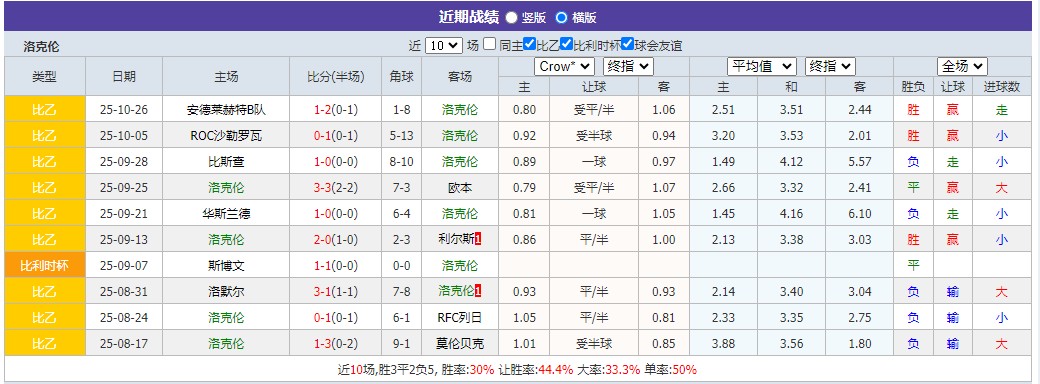The height and width of the screenshot is (384, 1040).
Task: Click 欧本 away team link
Action: (x=460, y=188)
